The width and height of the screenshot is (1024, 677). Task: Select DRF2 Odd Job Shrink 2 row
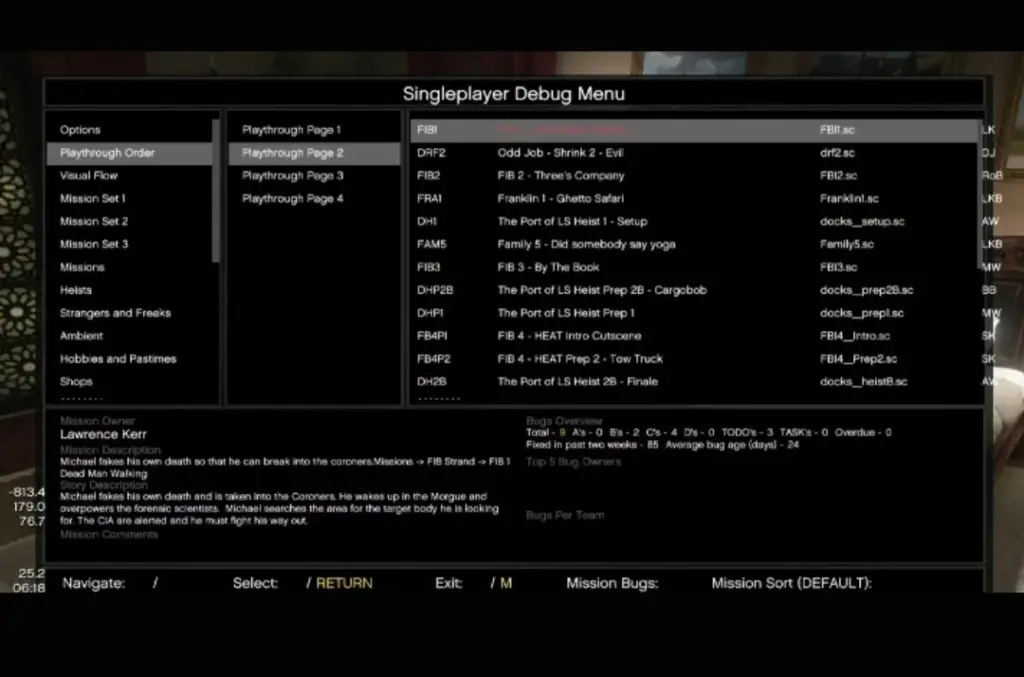pos(694,153)
